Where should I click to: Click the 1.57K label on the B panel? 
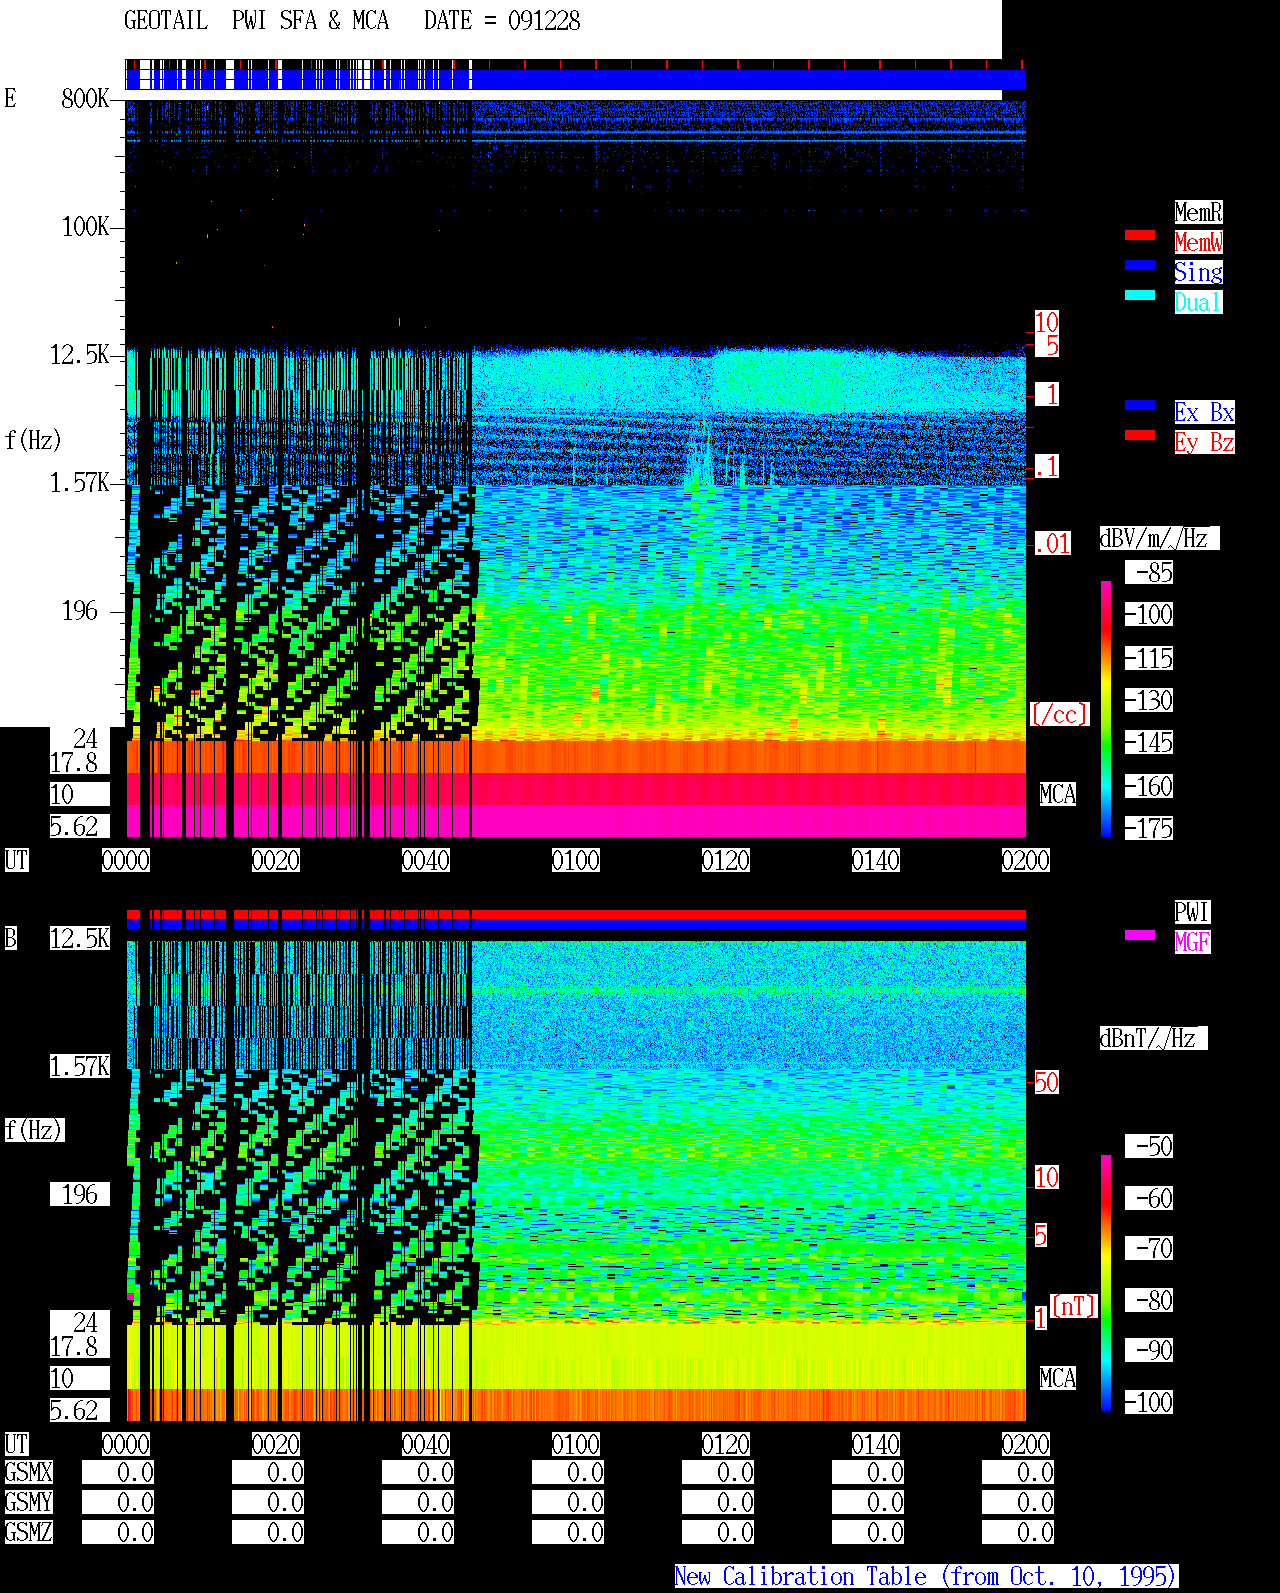coord(80,1066)
